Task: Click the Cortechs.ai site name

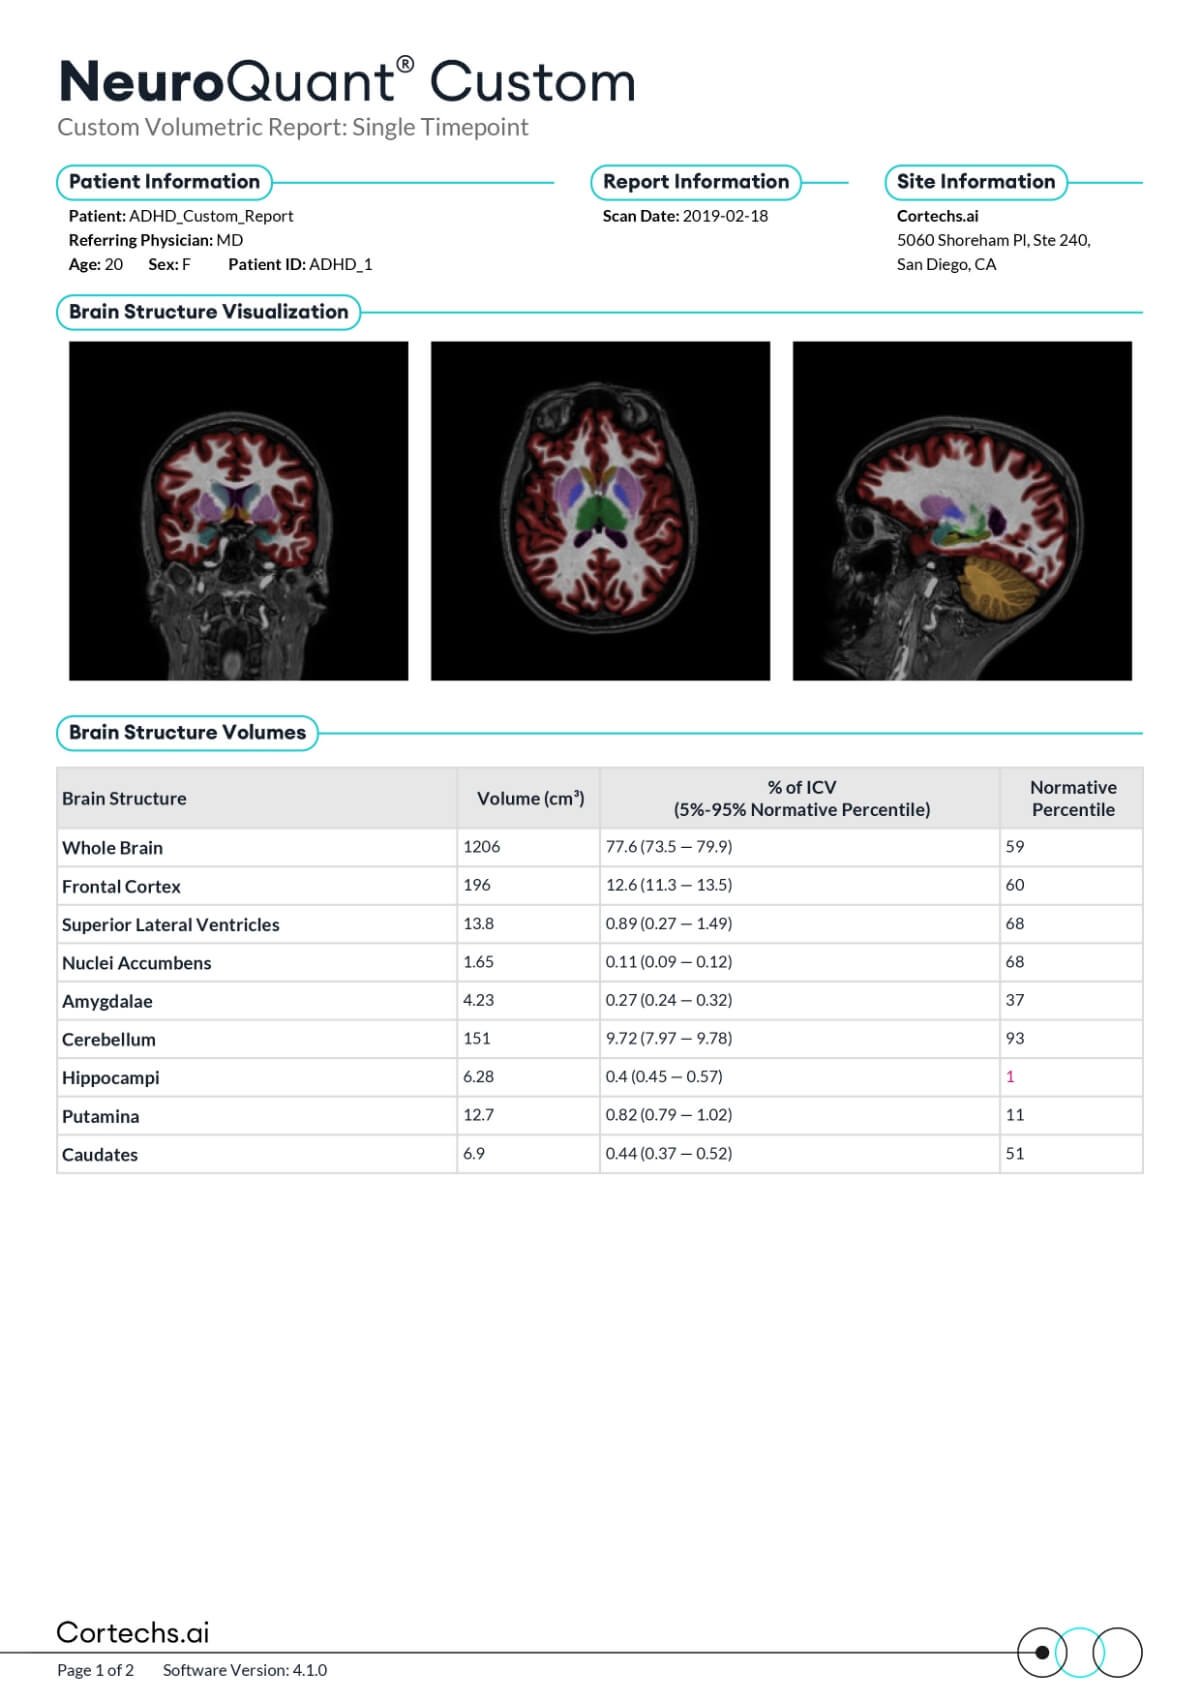Action: (x=938, y=216)
